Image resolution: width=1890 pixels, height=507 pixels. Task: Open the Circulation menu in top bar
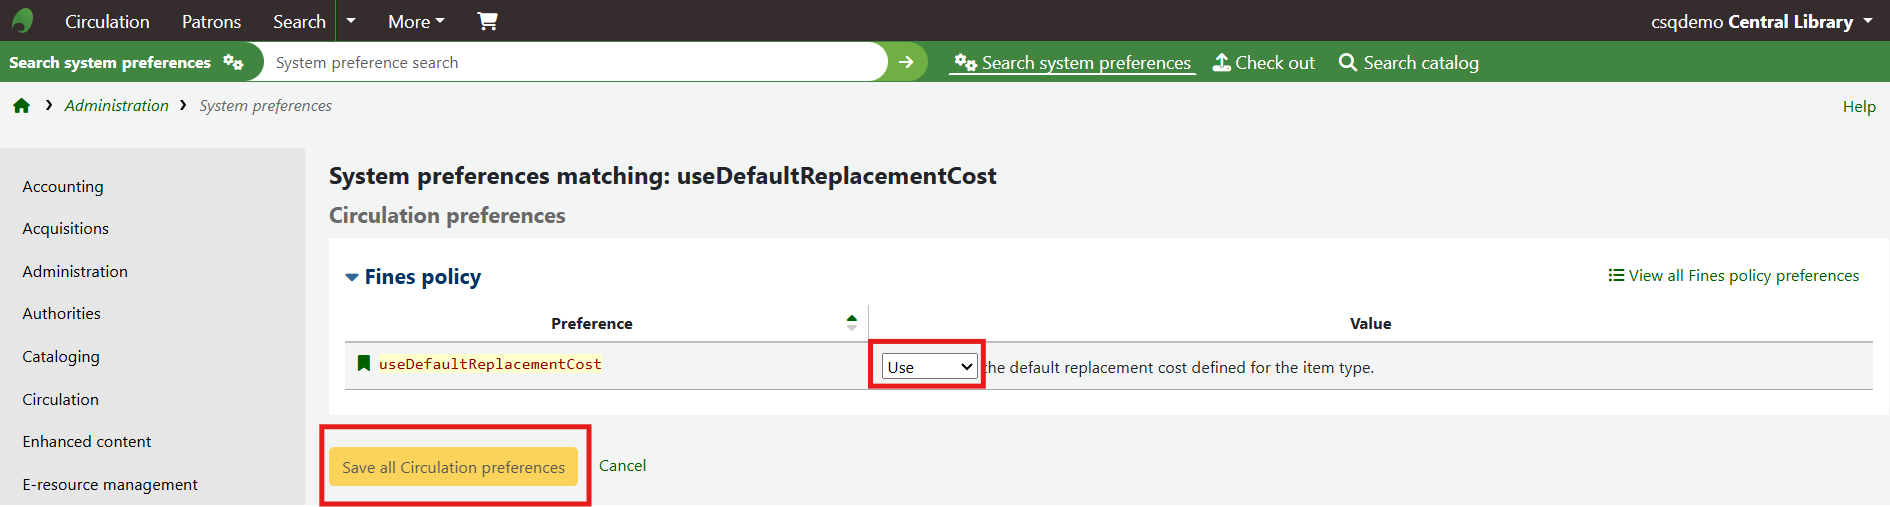coord(107,21)
